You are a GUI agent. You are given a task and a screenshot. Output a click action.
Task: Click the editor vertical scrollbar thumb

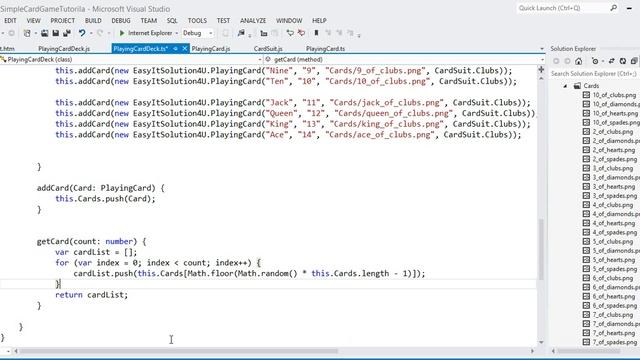tap(541, 250)
